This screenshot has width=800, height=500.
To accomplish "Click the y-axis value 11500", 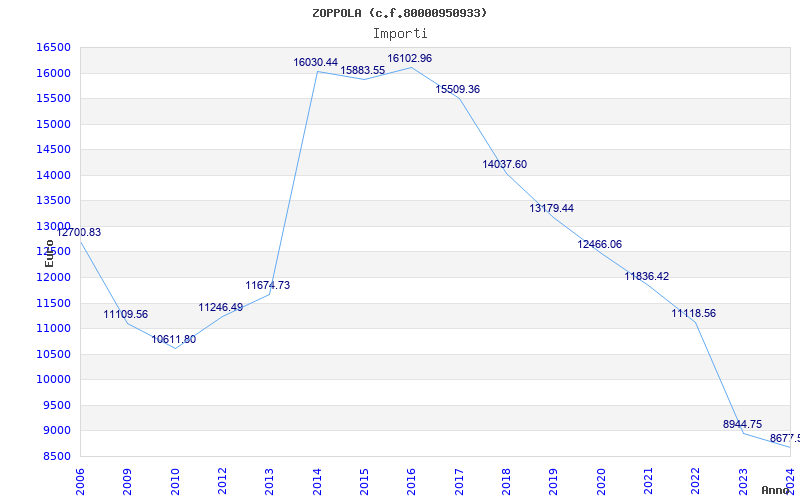I will (x=53, y=303).
